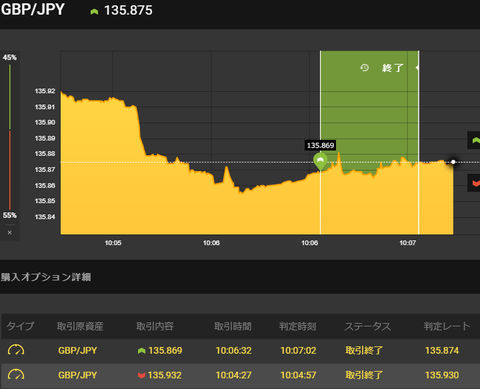The width and height of the screenshot is (480, 389).
Task: Click the ステータス column header
Action: point(367,326)
